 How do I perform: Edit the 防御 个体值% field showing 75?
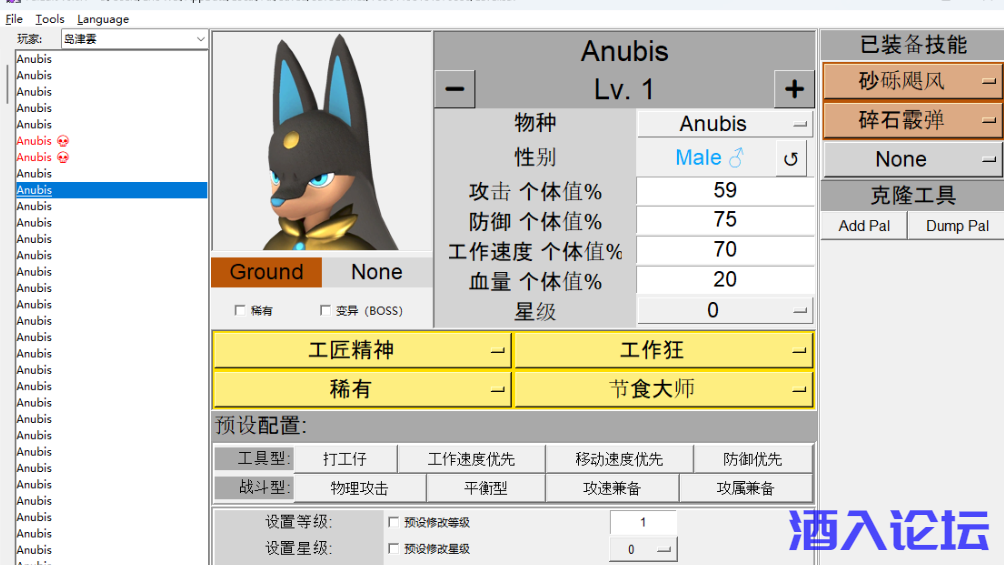[725, 220]
